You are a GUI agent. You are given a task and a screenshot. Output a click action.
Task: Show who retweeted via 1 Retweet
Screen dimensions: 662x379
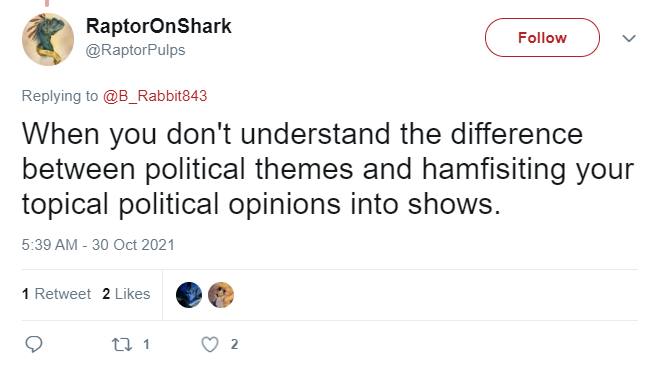click(56, 294)
